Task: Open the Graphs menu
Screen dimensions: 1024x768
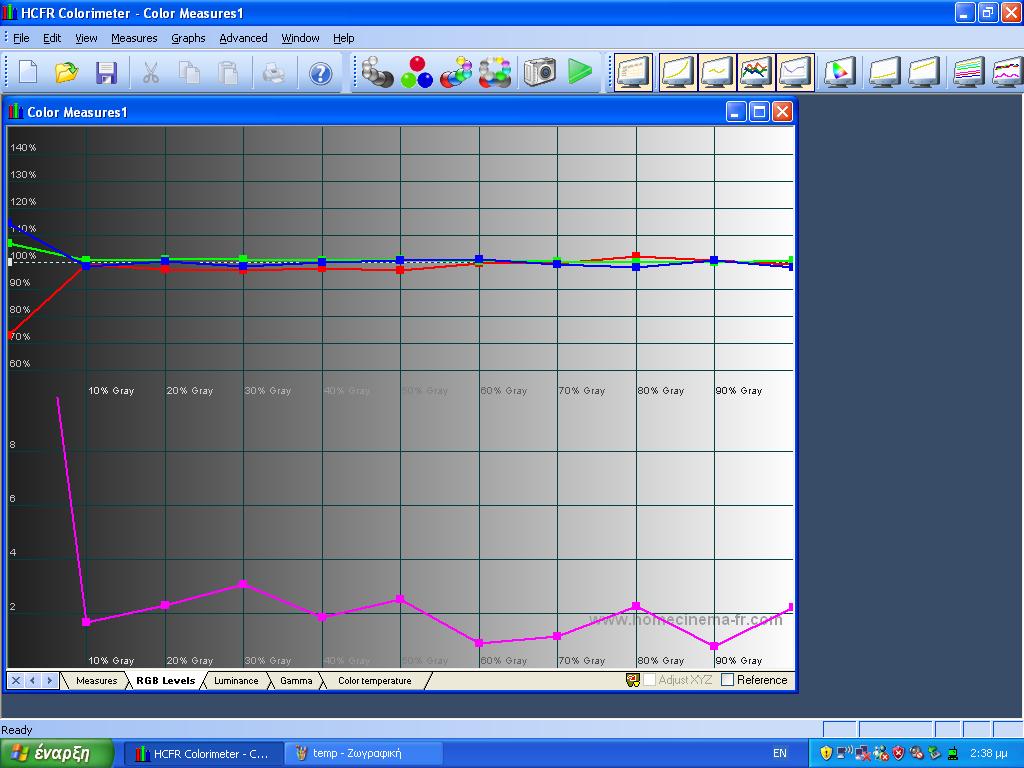Action: point(188,38)
